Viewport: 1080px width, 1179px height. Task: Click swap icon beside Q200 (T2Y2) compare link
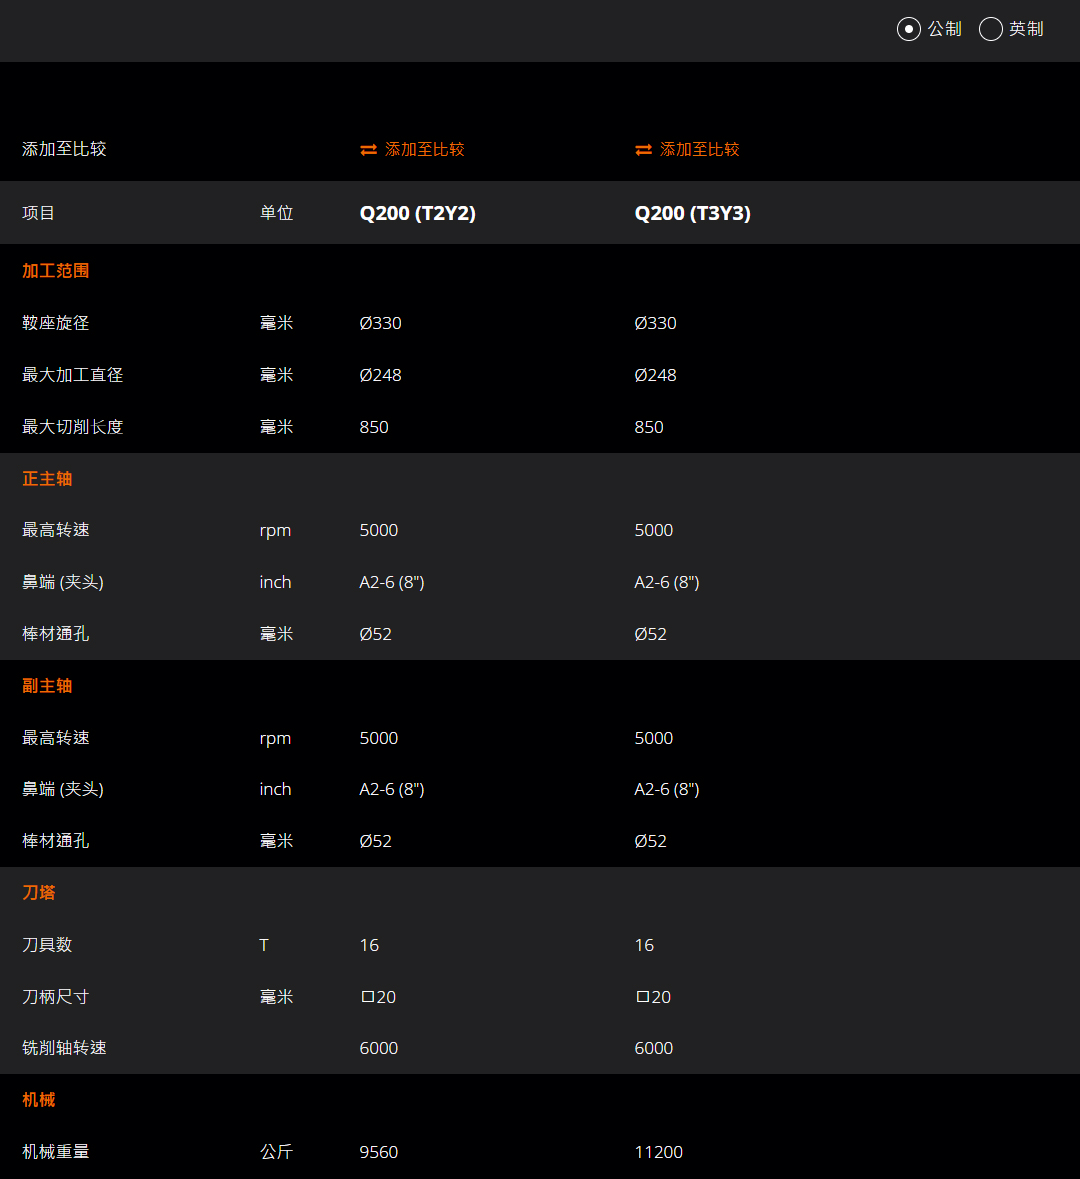(x=369, y=150)
